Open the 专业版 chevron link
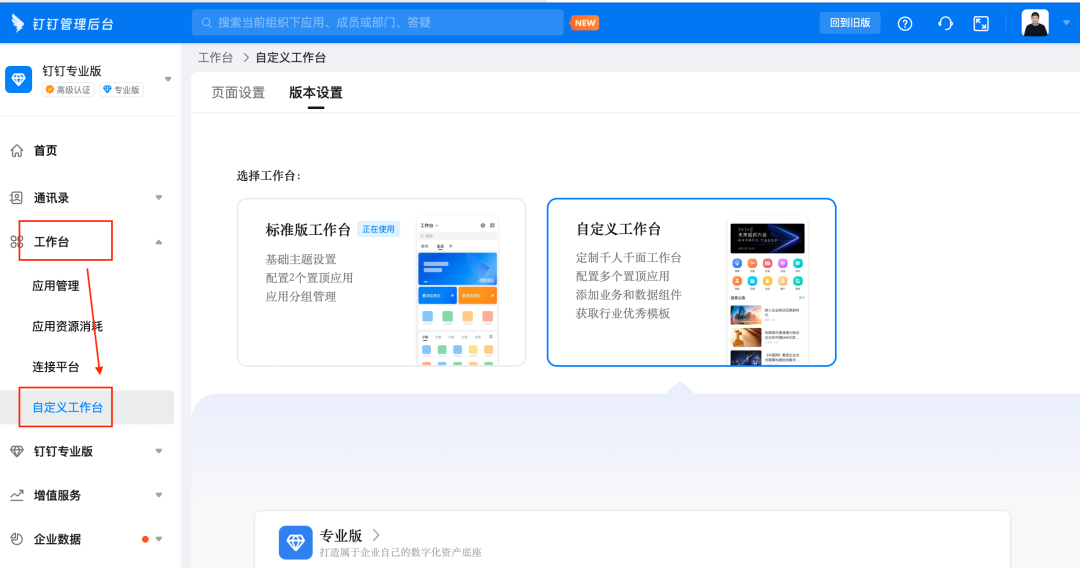 point(376,535)
